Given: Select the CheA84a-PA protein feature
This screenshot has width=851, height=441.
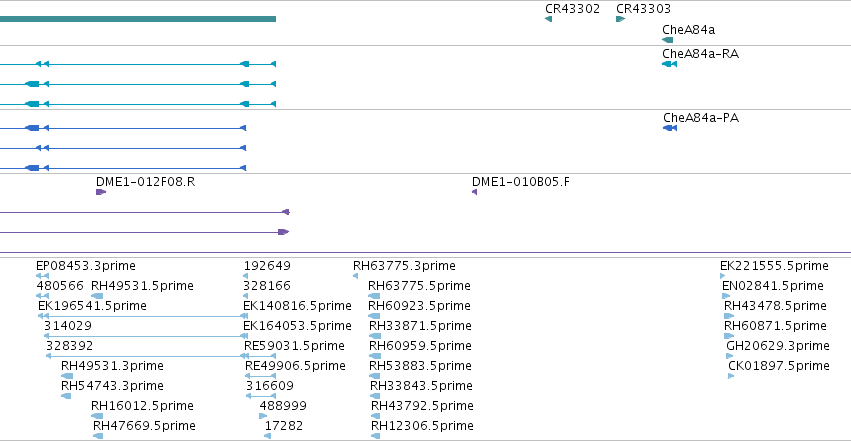Looking at the screenshot, I should click(x=670, y=128).
